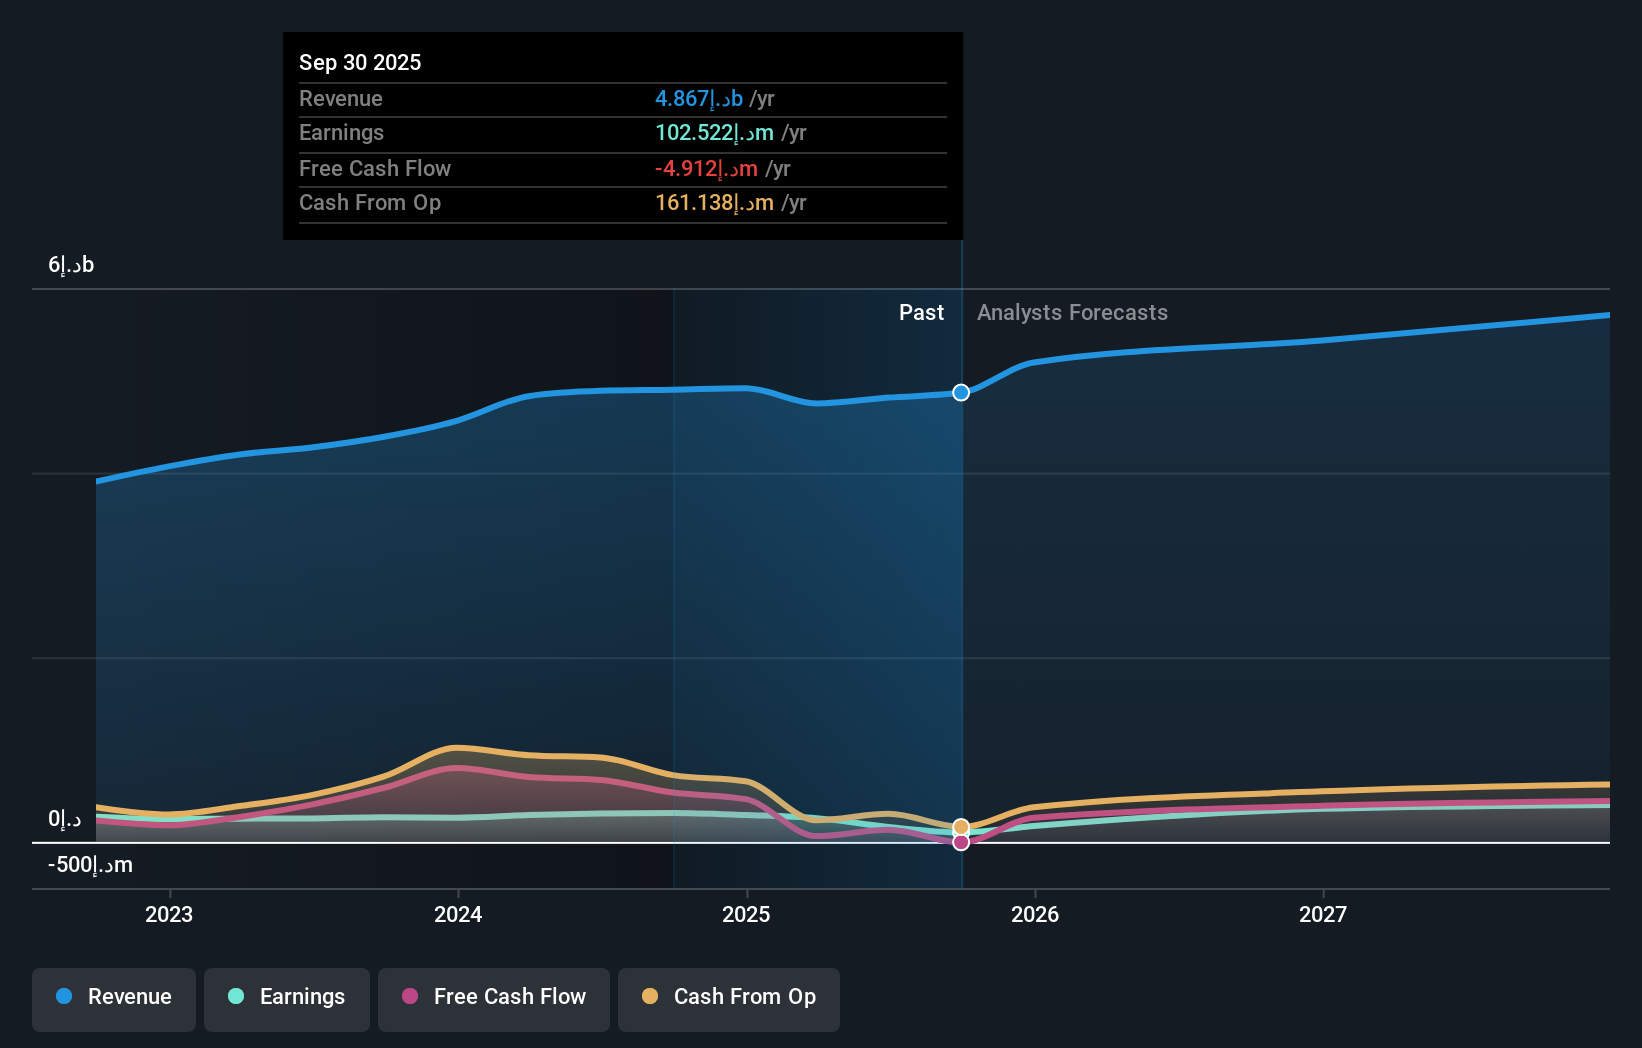The height and width of the screenshot is (1048, 1642).
Task: Select the pink Free Cash Flow chart marker
Action: point(960,842)
